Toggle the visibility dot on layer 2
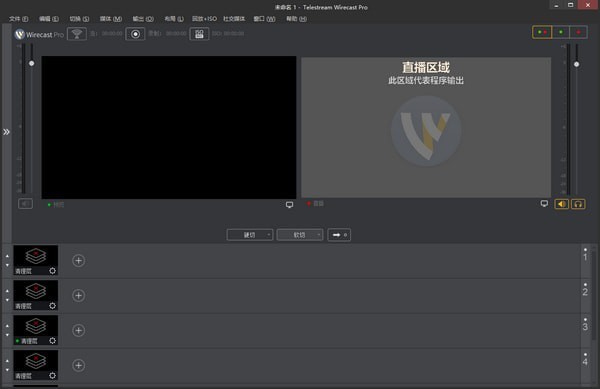The width and height of the screenshot is (600, 389). [585, 285]
